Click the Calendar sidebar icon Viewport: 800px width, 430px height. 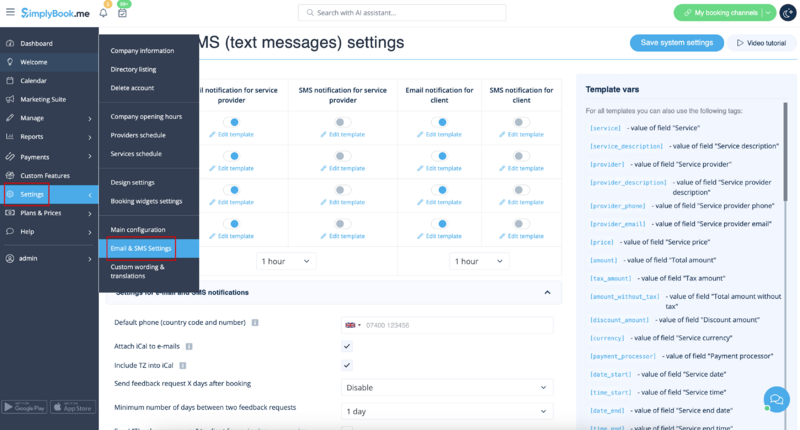[x=10, y=81]
